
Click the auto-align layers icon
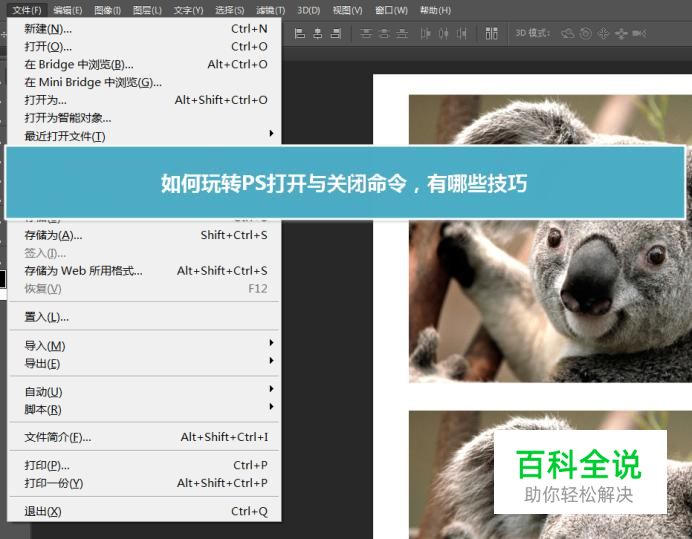click(x=492, y=33)
